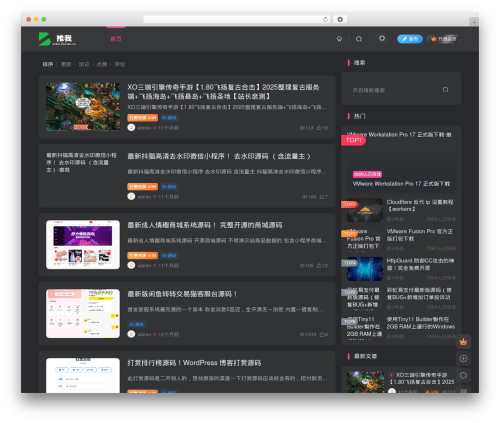This screenshot has height=423, width=500.
Task: Click like icon on 商城系统源码 post
Action: (x=319, y=266)
